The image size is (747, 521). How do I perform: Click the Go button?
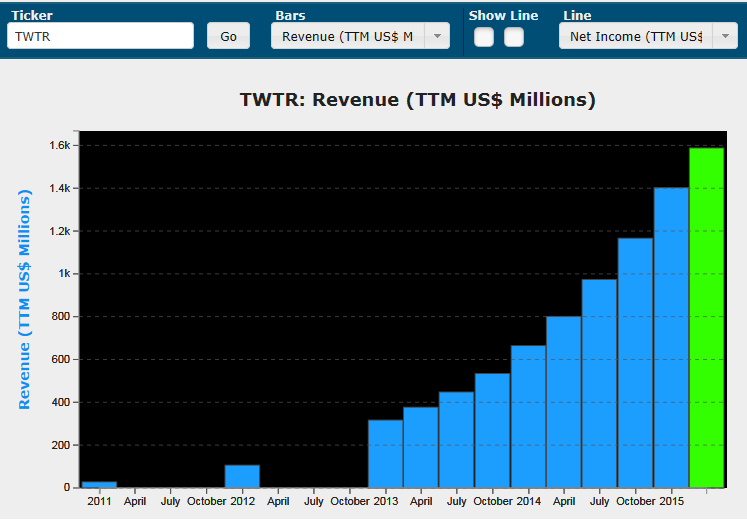(x=228, y=36)
